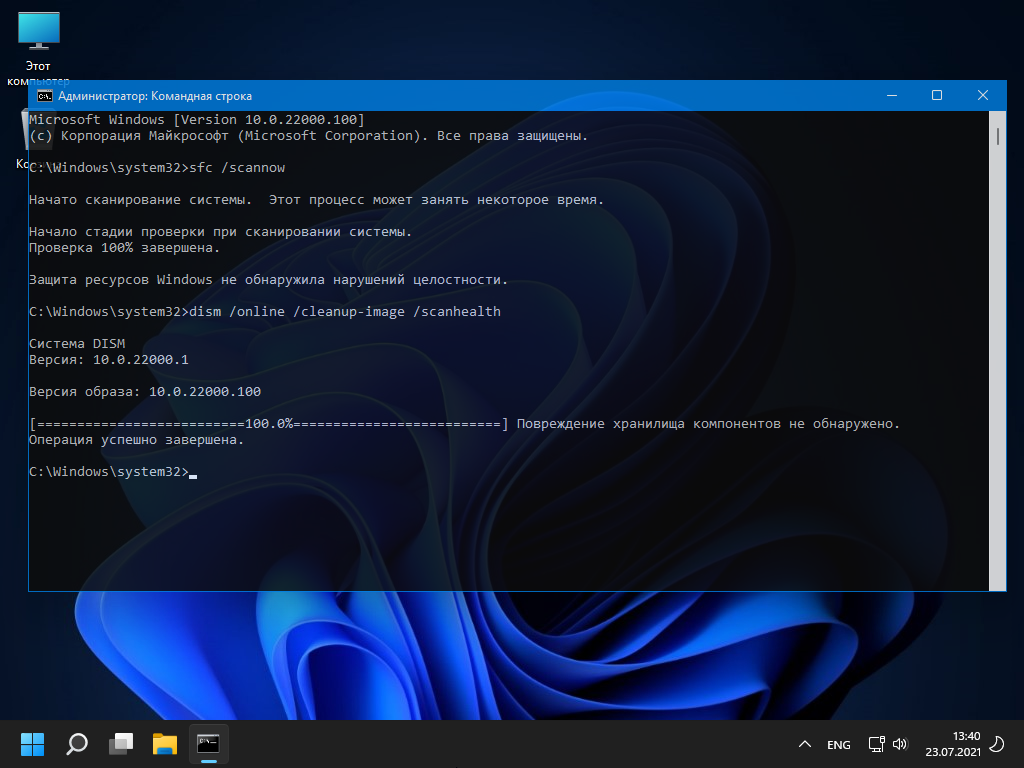Click the Command Prompt taskbar icon
The image size is (1024, 768).
(x=208, y=744)
